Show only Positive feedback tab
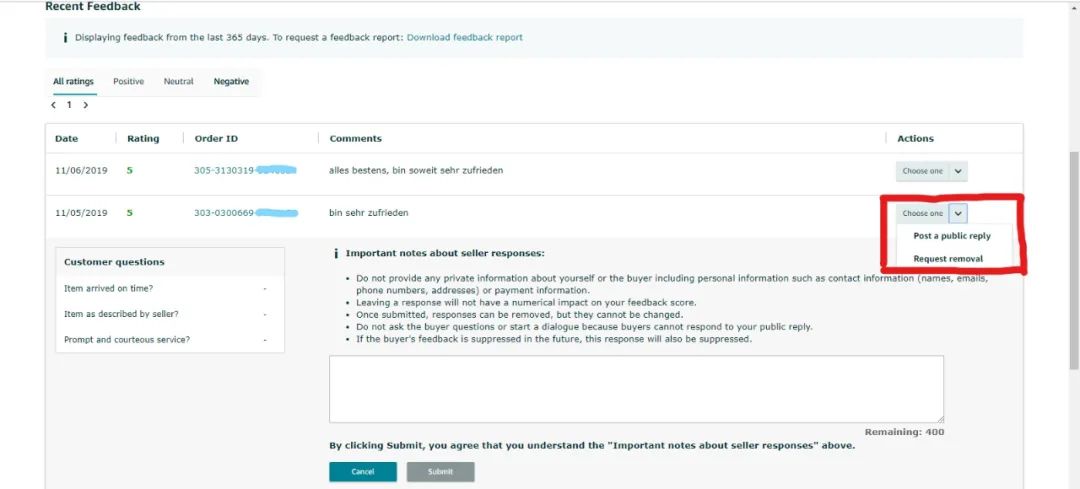The width and height of the screenshot is (1080, 489). (x=128, y=82)
